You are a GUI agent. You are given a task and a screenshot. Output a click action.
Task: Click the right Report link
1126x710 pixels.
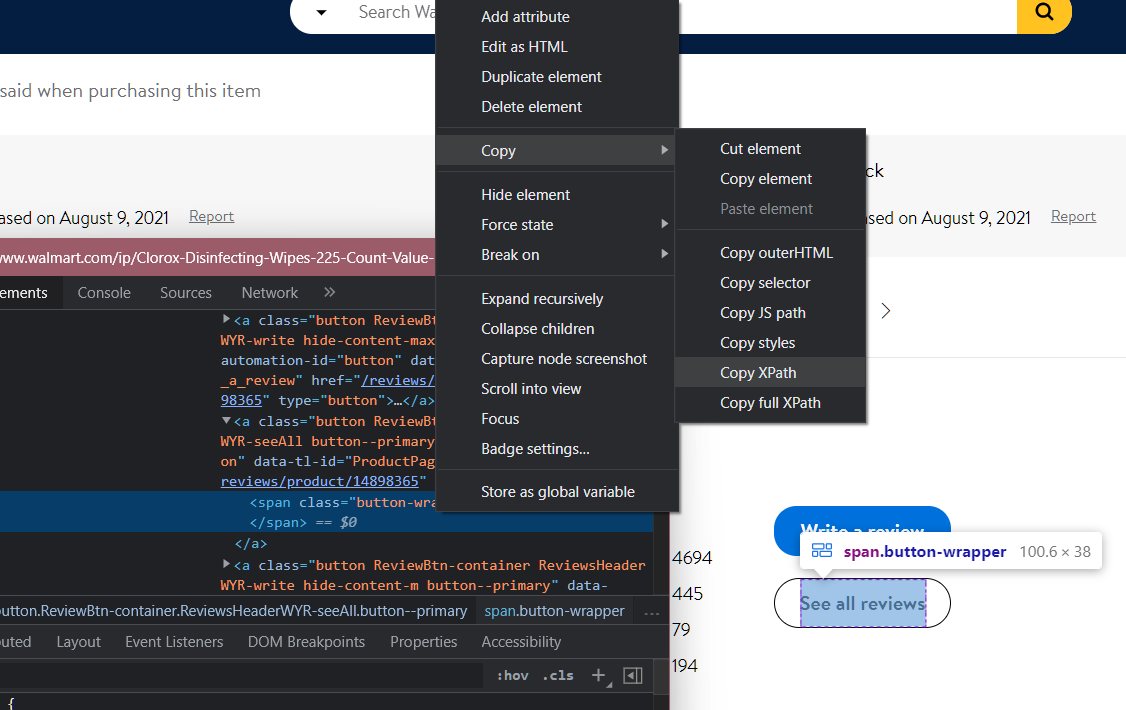(x=1073, y=216)
